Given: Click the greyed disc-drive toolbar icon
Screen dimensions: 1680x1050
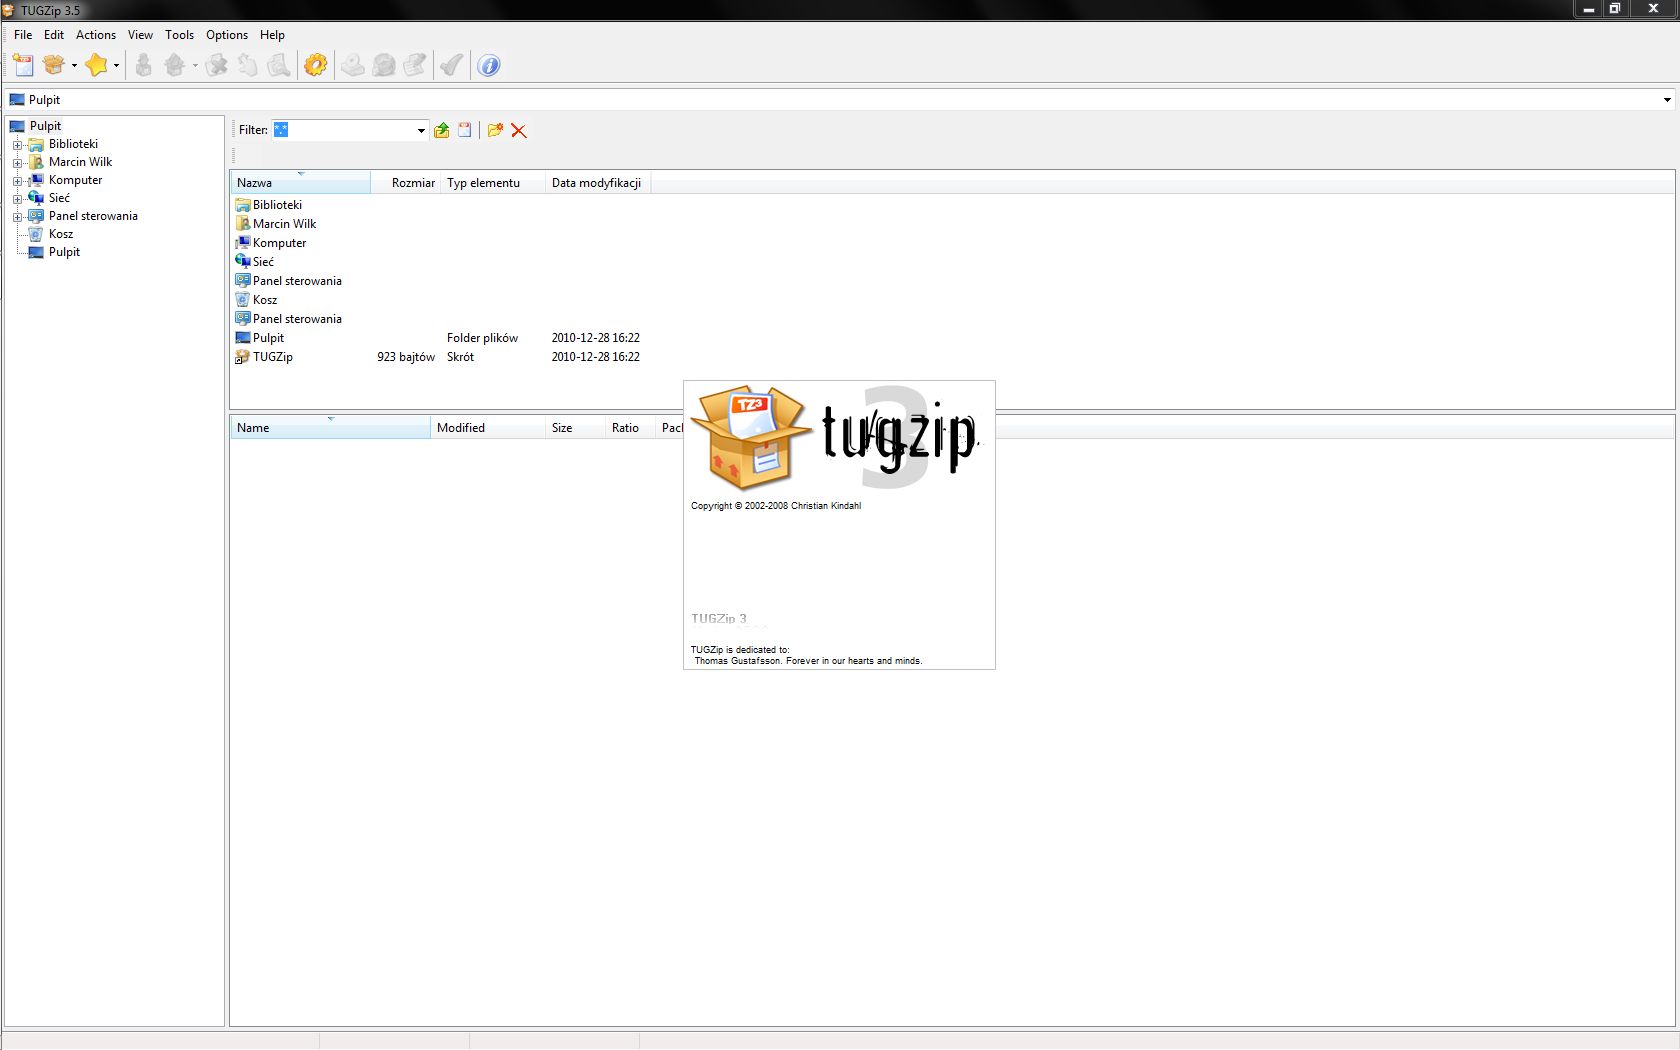Looking at the screenshot, I should click(353, 65).
